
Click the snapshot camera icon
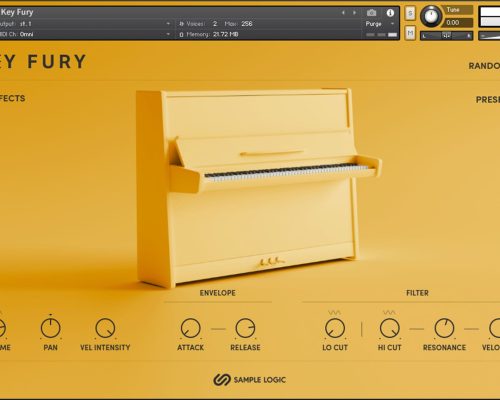371,13
